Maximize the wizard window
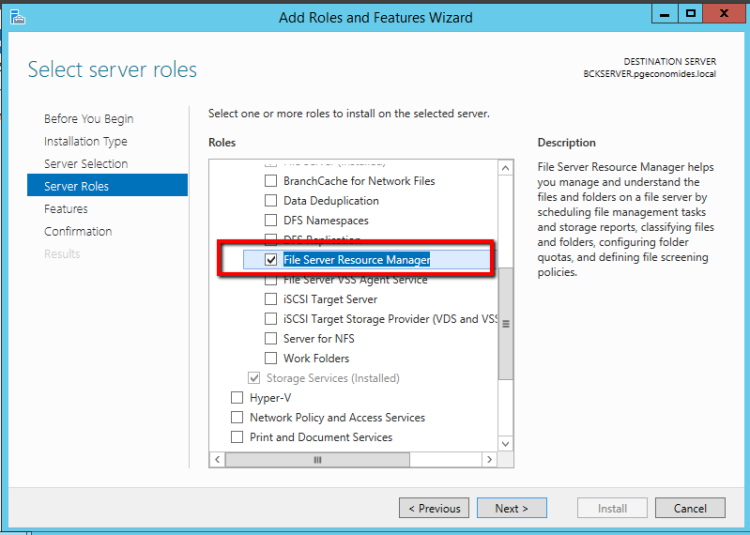The height and width of the screenshot is (535, 750). click(x=691, y=14)
